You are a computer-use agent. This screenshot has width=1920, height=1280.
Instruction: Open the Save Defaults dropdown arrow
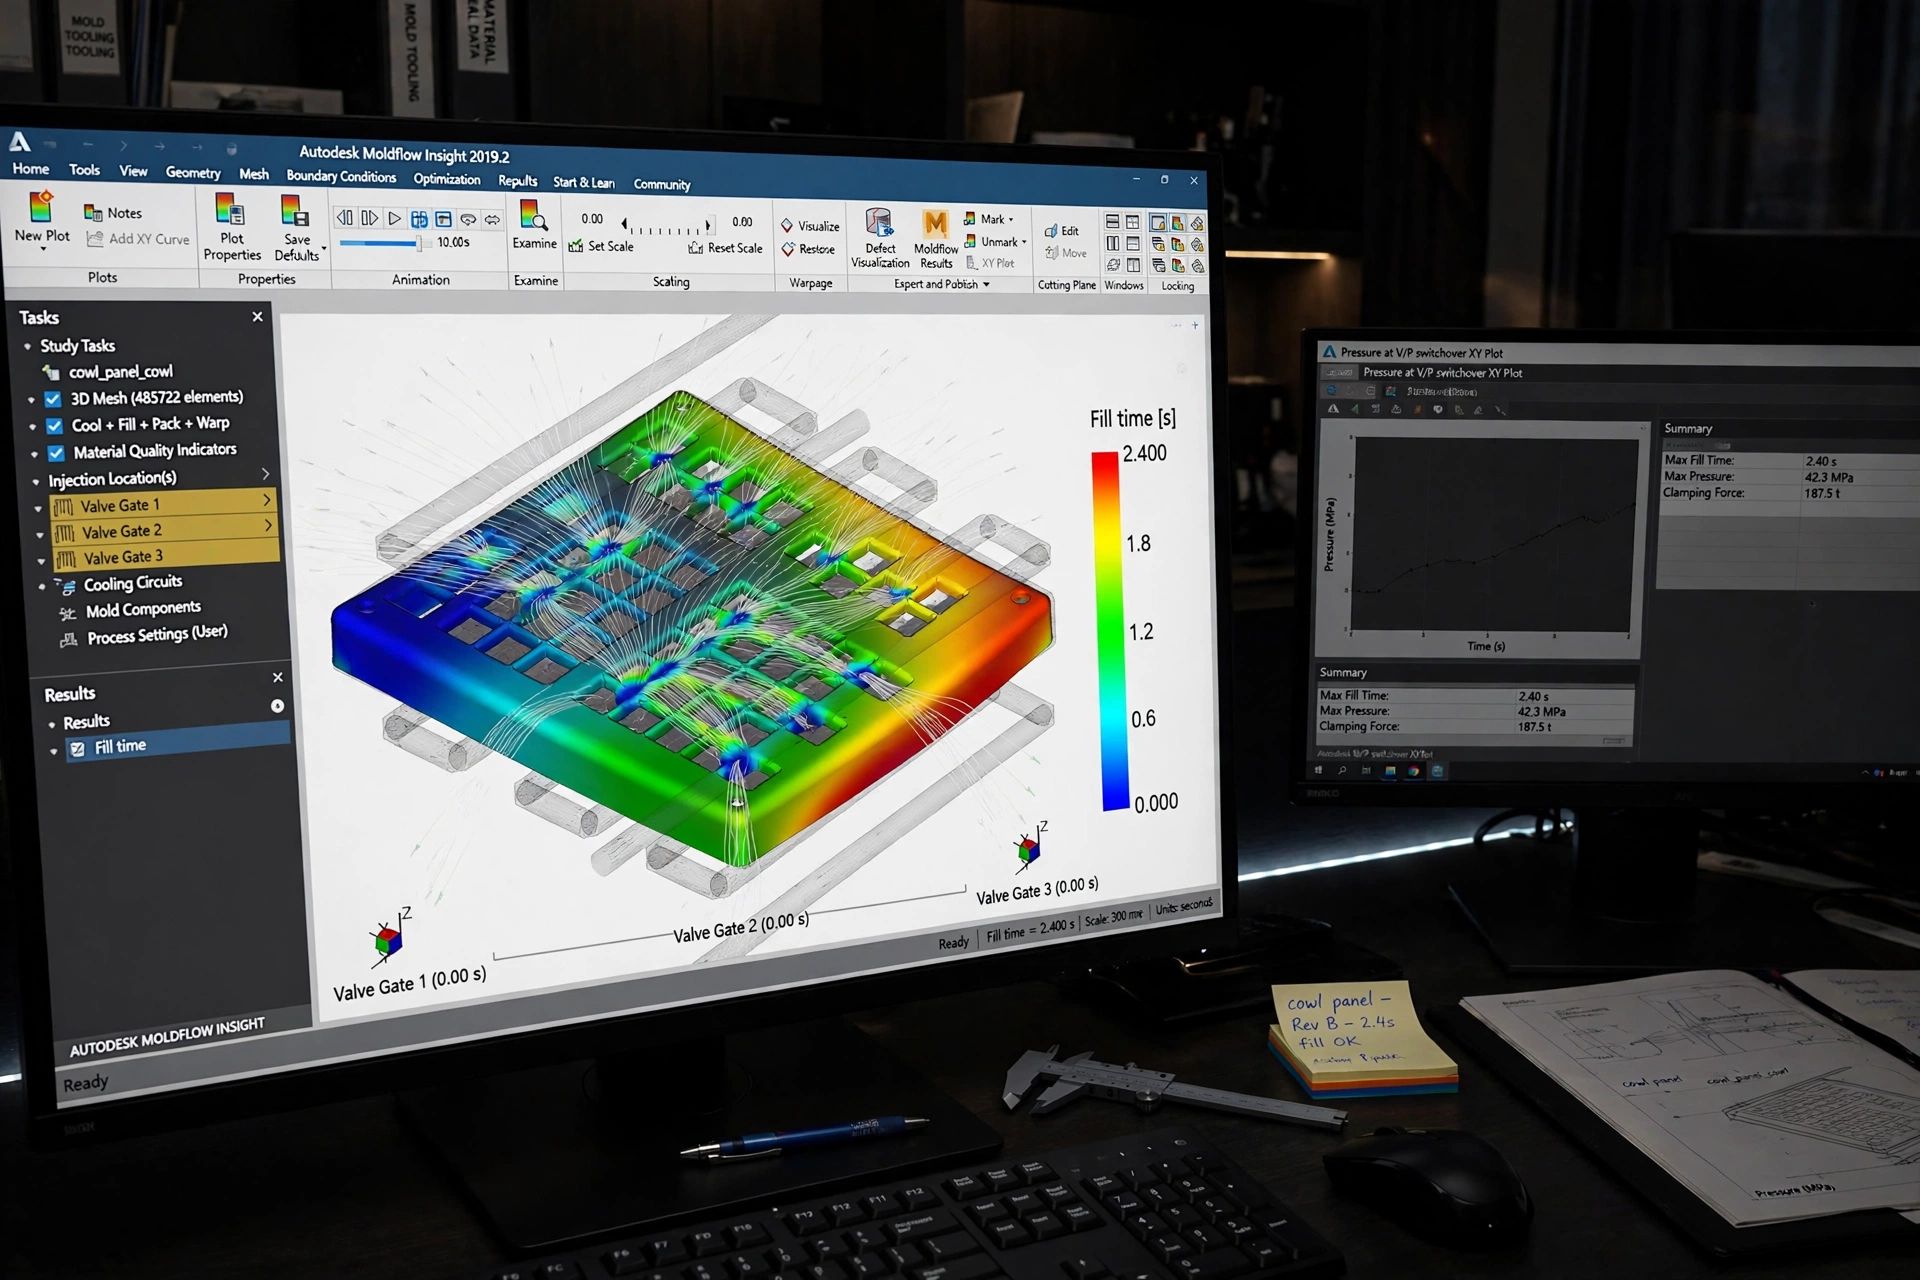(324, 248)
